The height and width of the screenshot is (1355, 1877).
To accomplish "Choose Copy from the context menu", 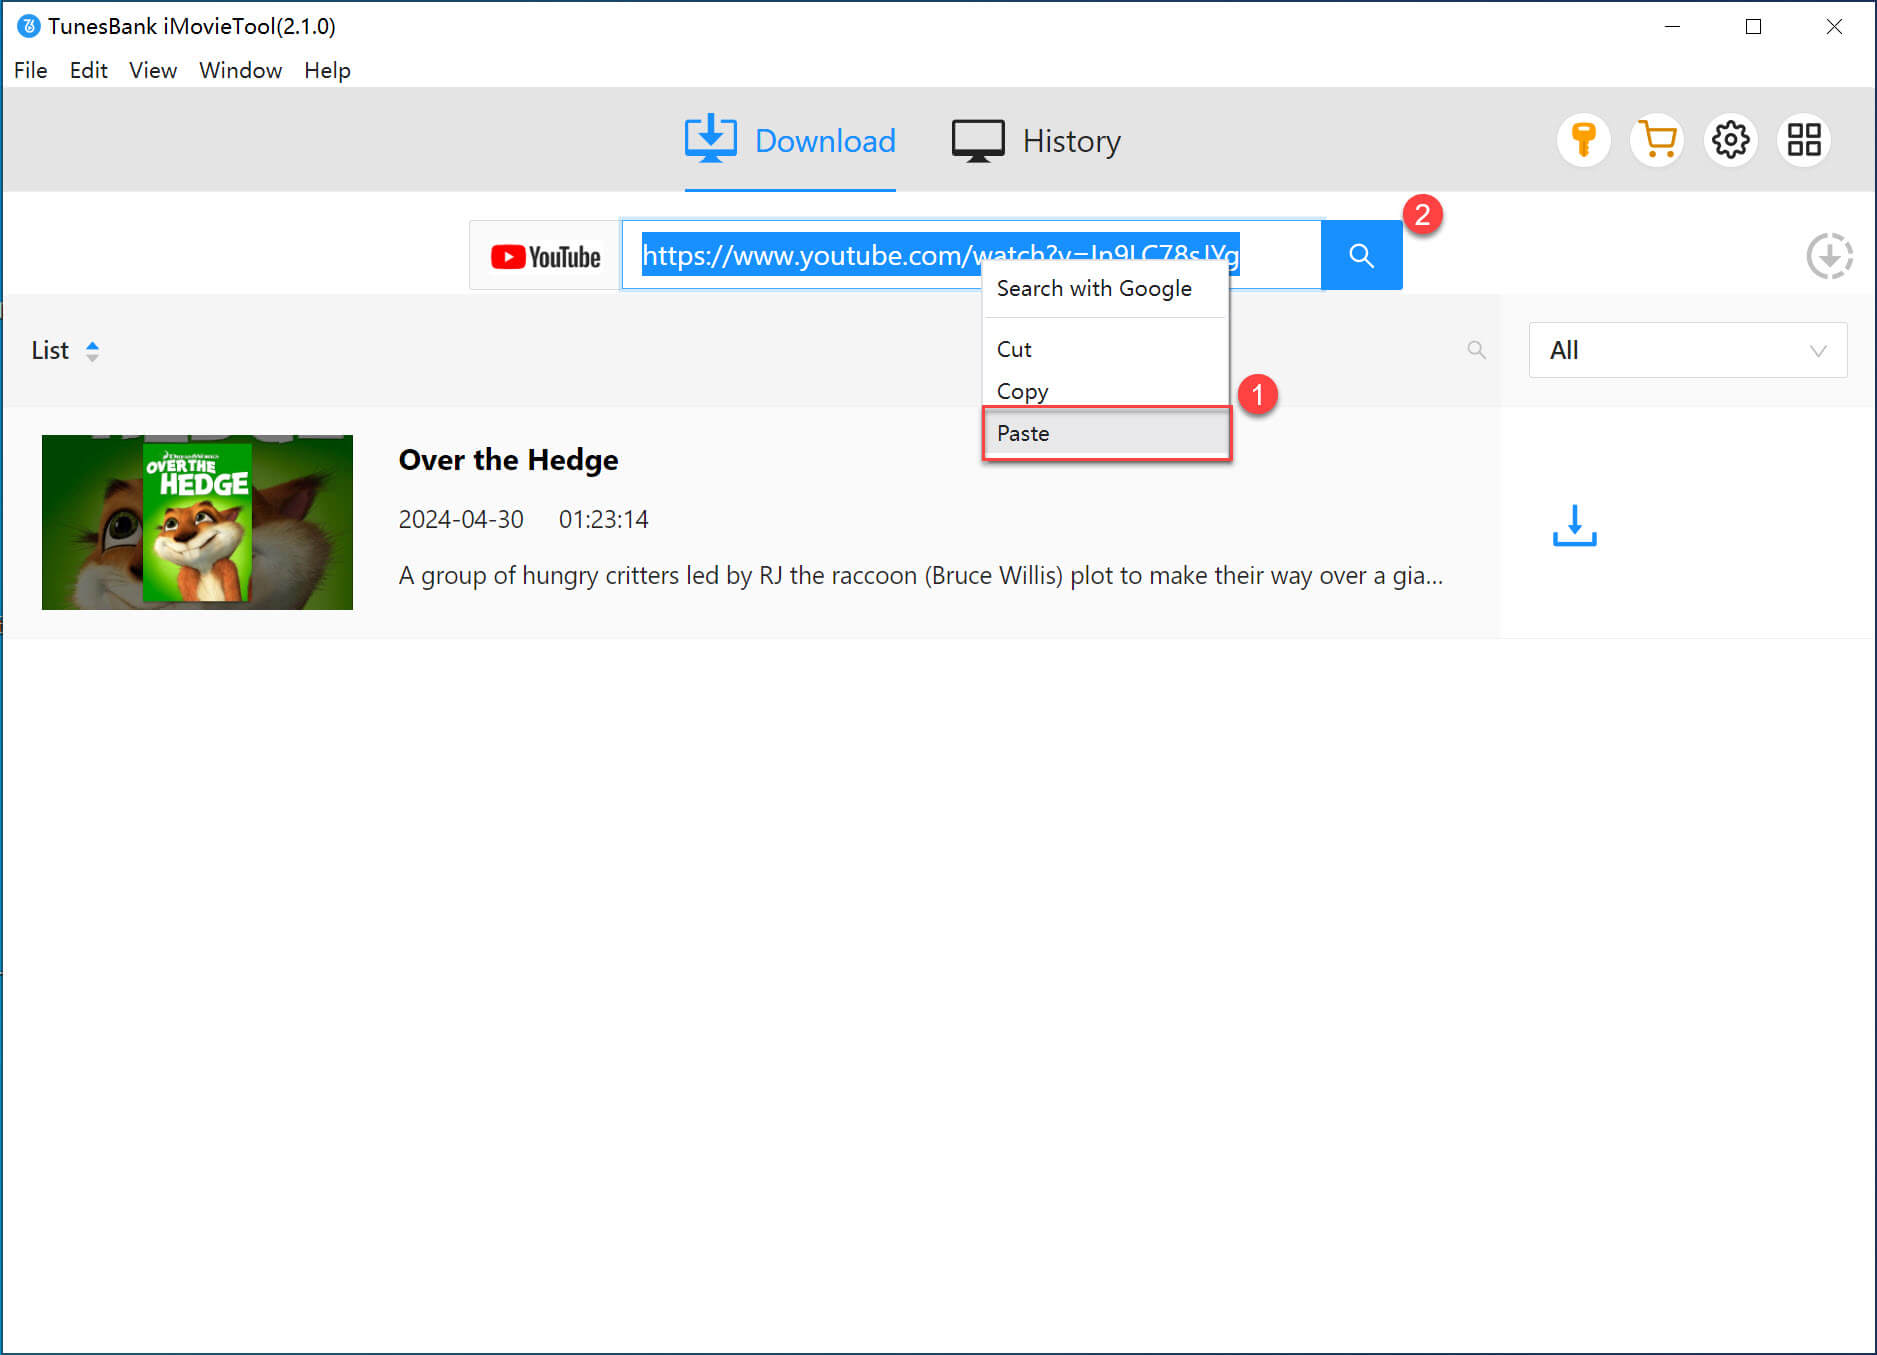I will point(1022,391).
